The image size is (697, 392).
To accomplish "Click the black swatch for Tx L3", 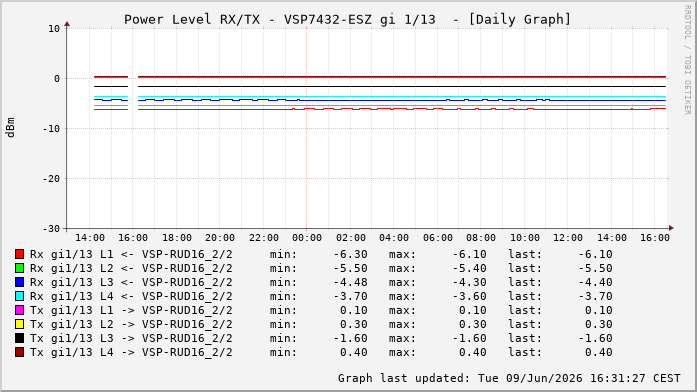I will pos(19,338).
